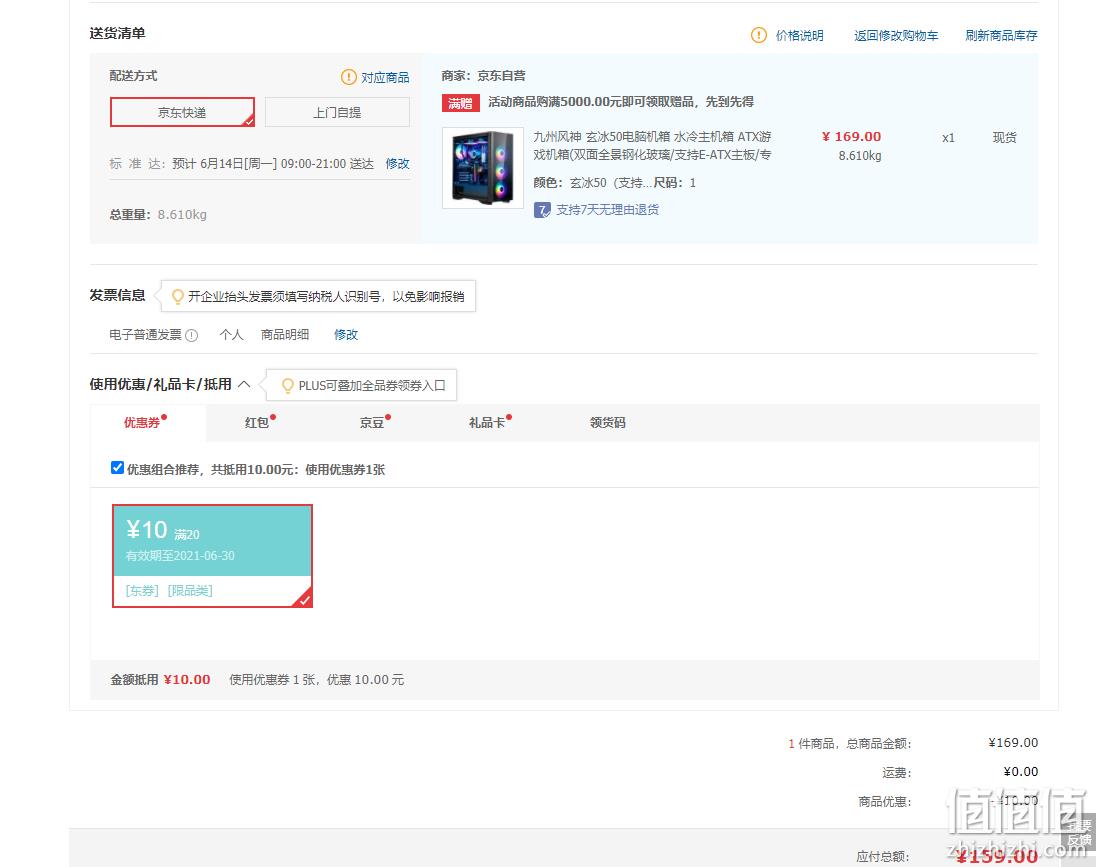Switch to the 礼品卡 tab
The width and height of the screenshot is (1096, 867).
click(487, 422)
